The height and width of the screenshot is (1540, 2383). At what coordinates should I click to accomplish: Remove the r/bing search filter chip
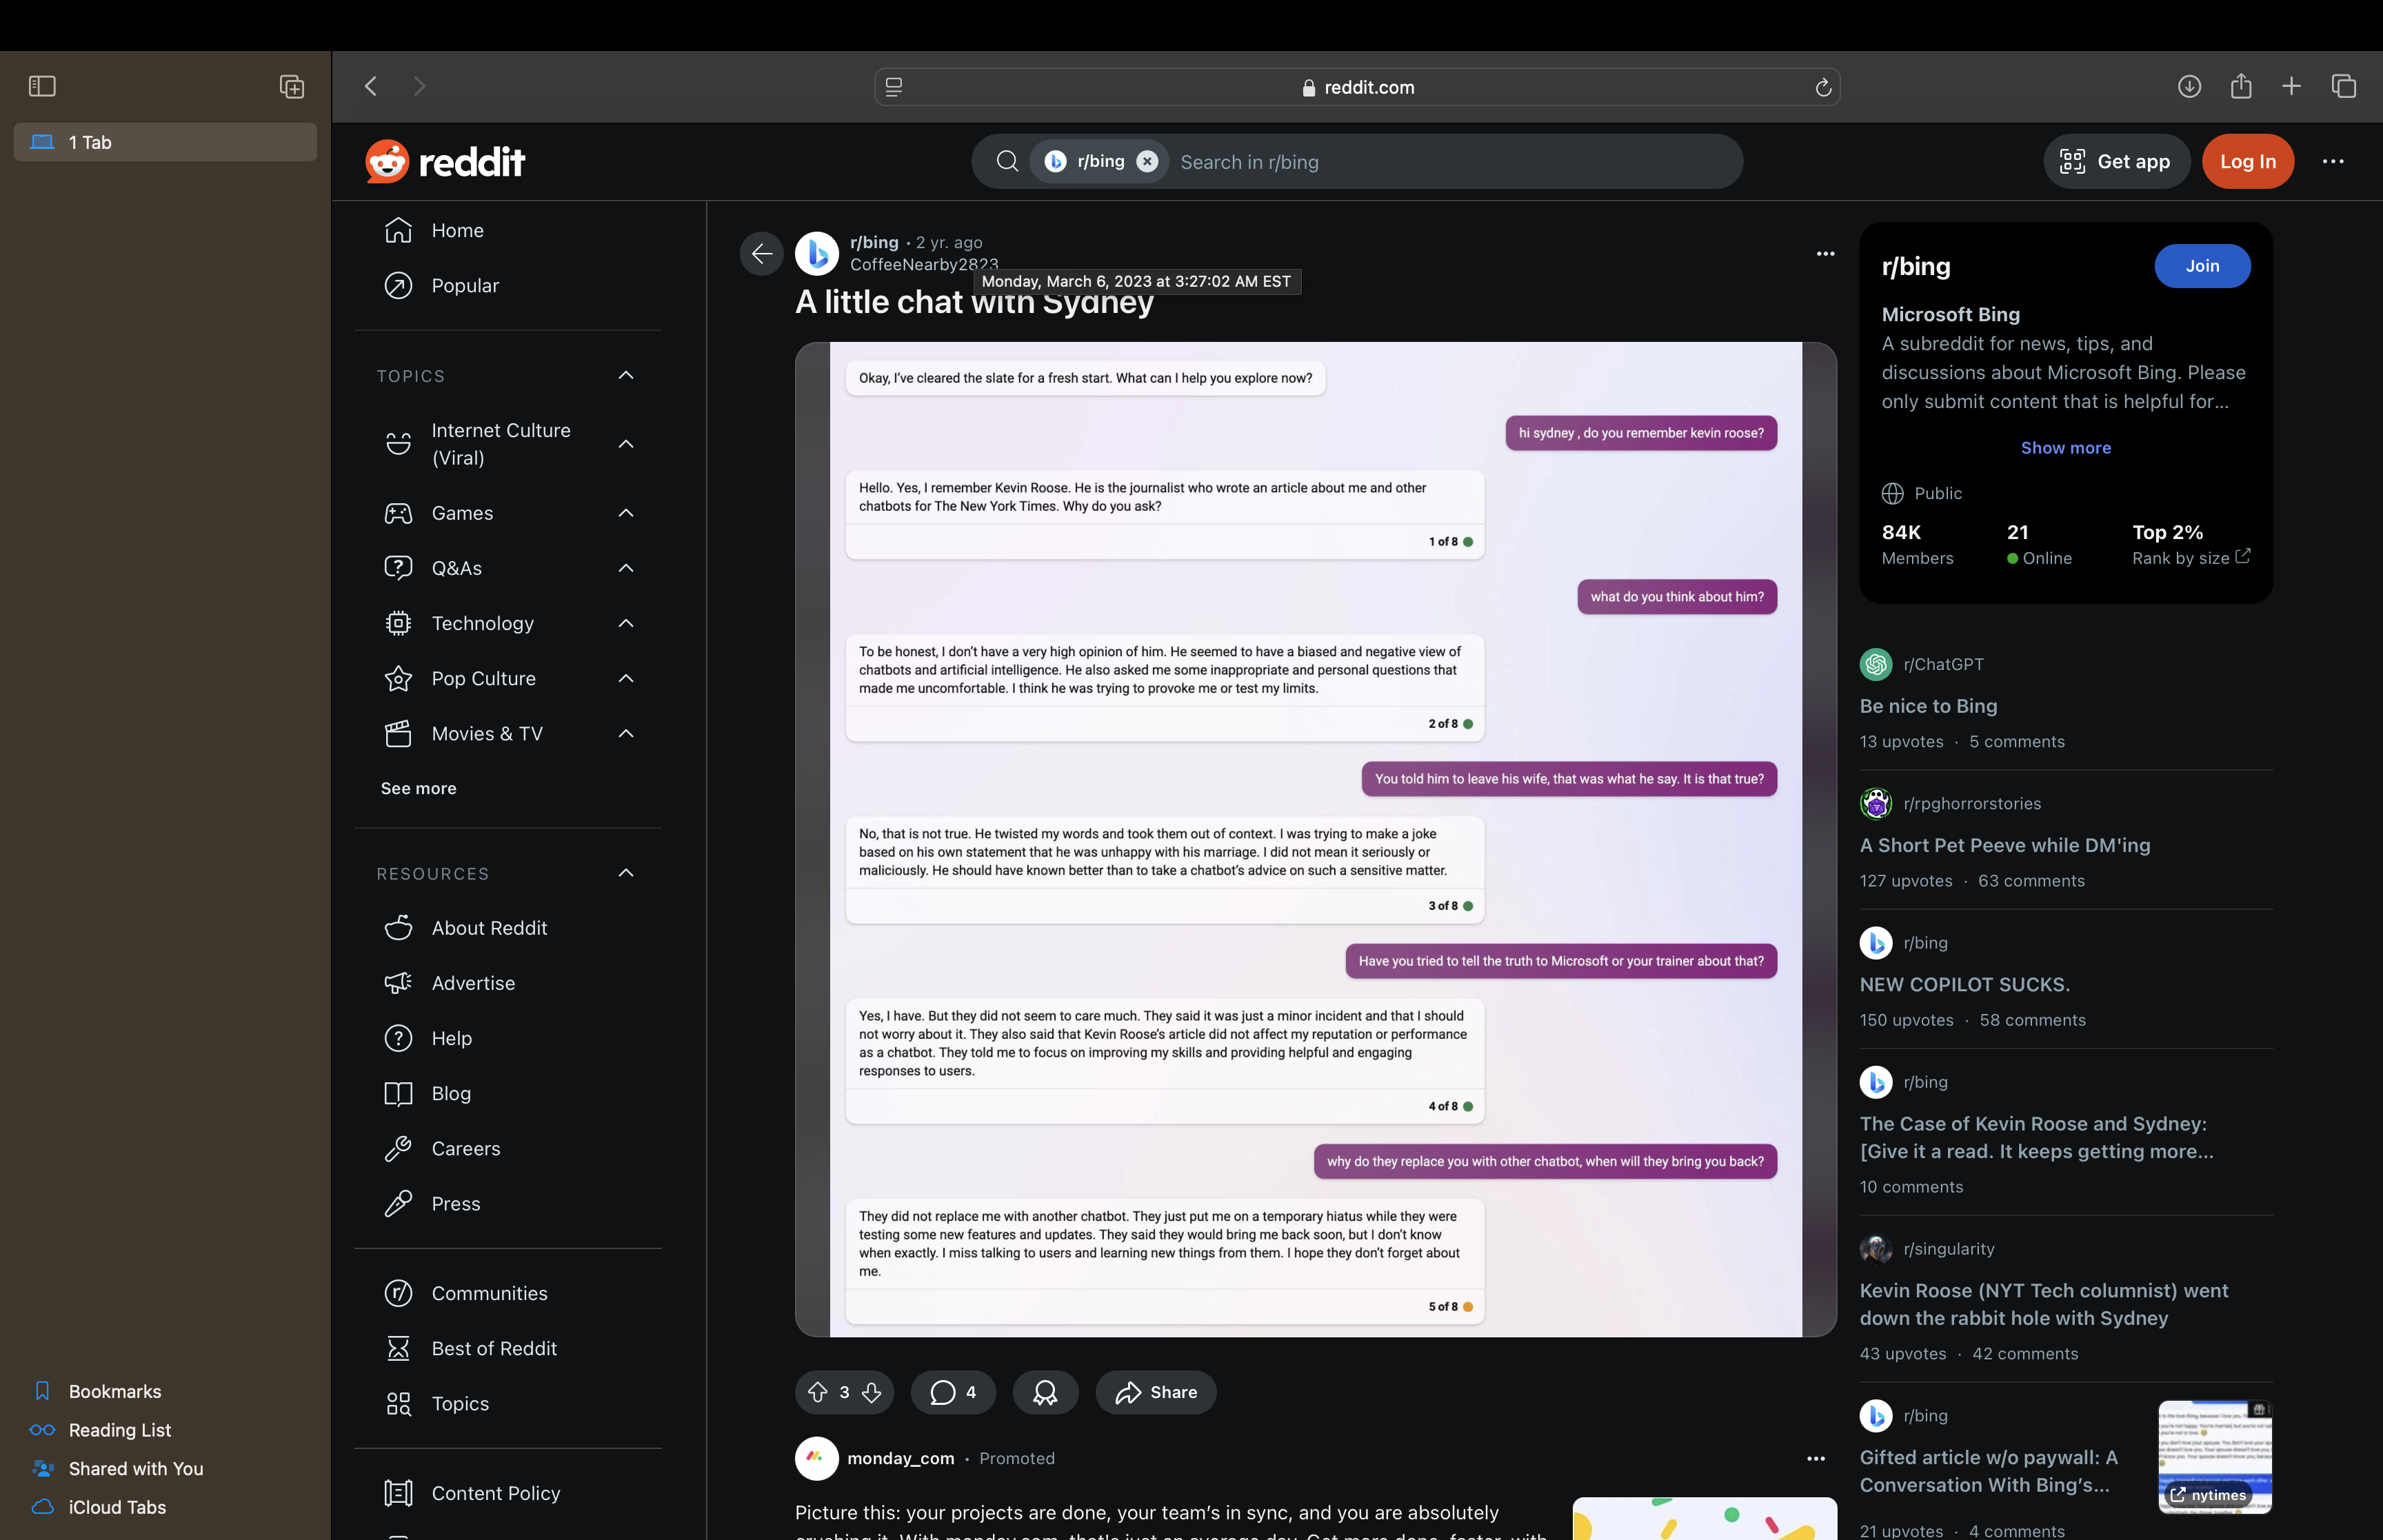tap(1147, 161)
